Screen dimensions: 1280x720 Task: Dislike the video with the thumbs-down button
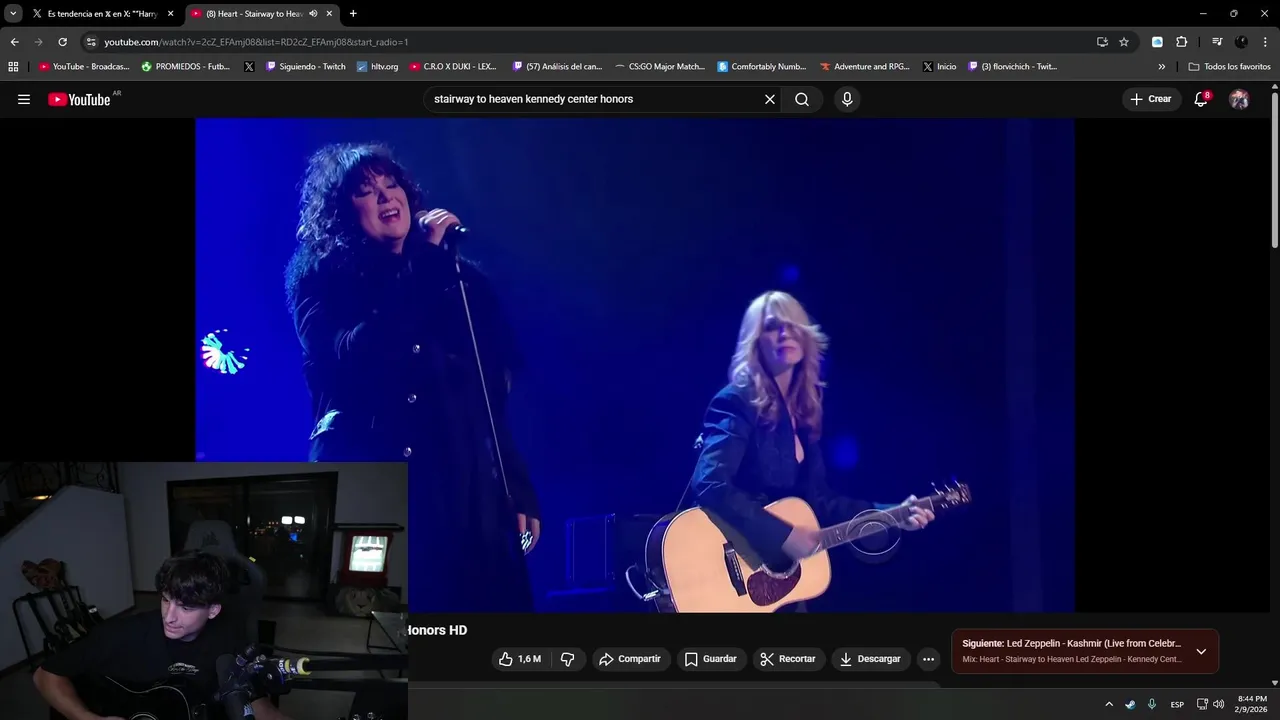[567, 659]
